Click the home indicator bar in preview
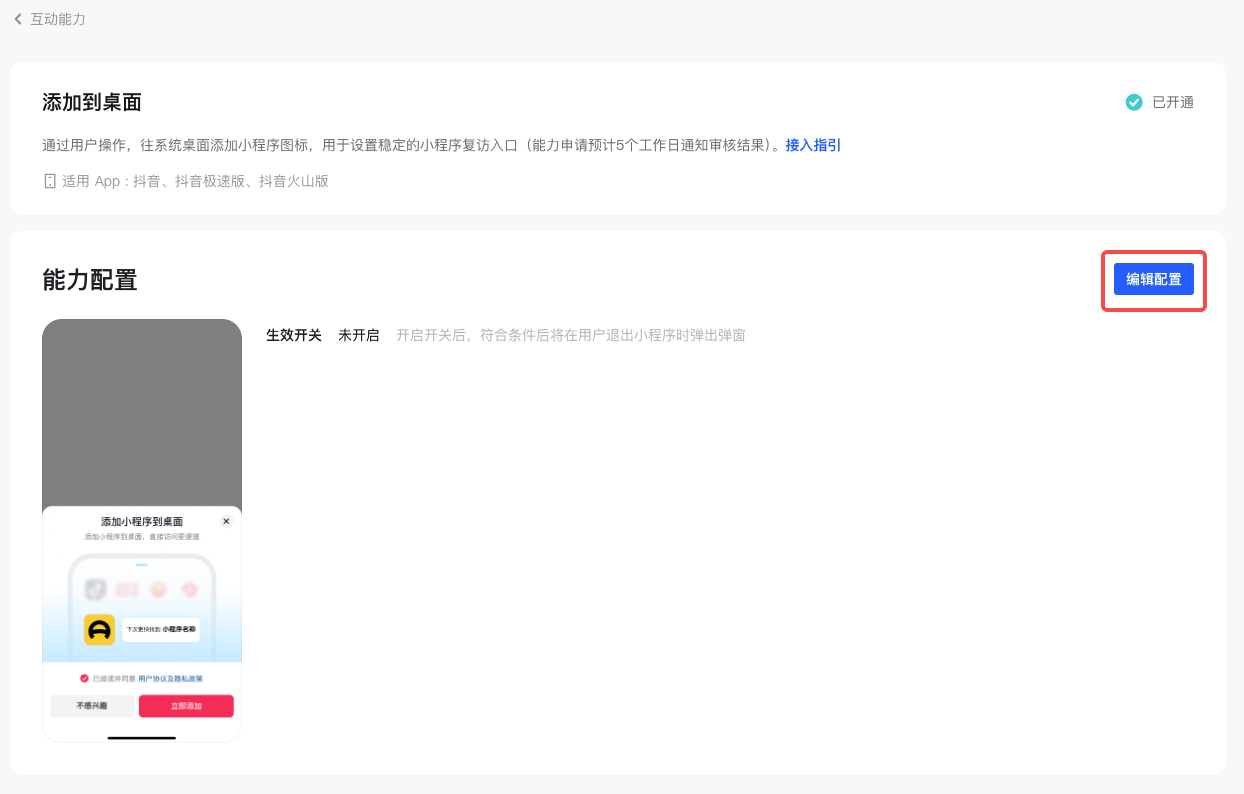 coord(142,738)
